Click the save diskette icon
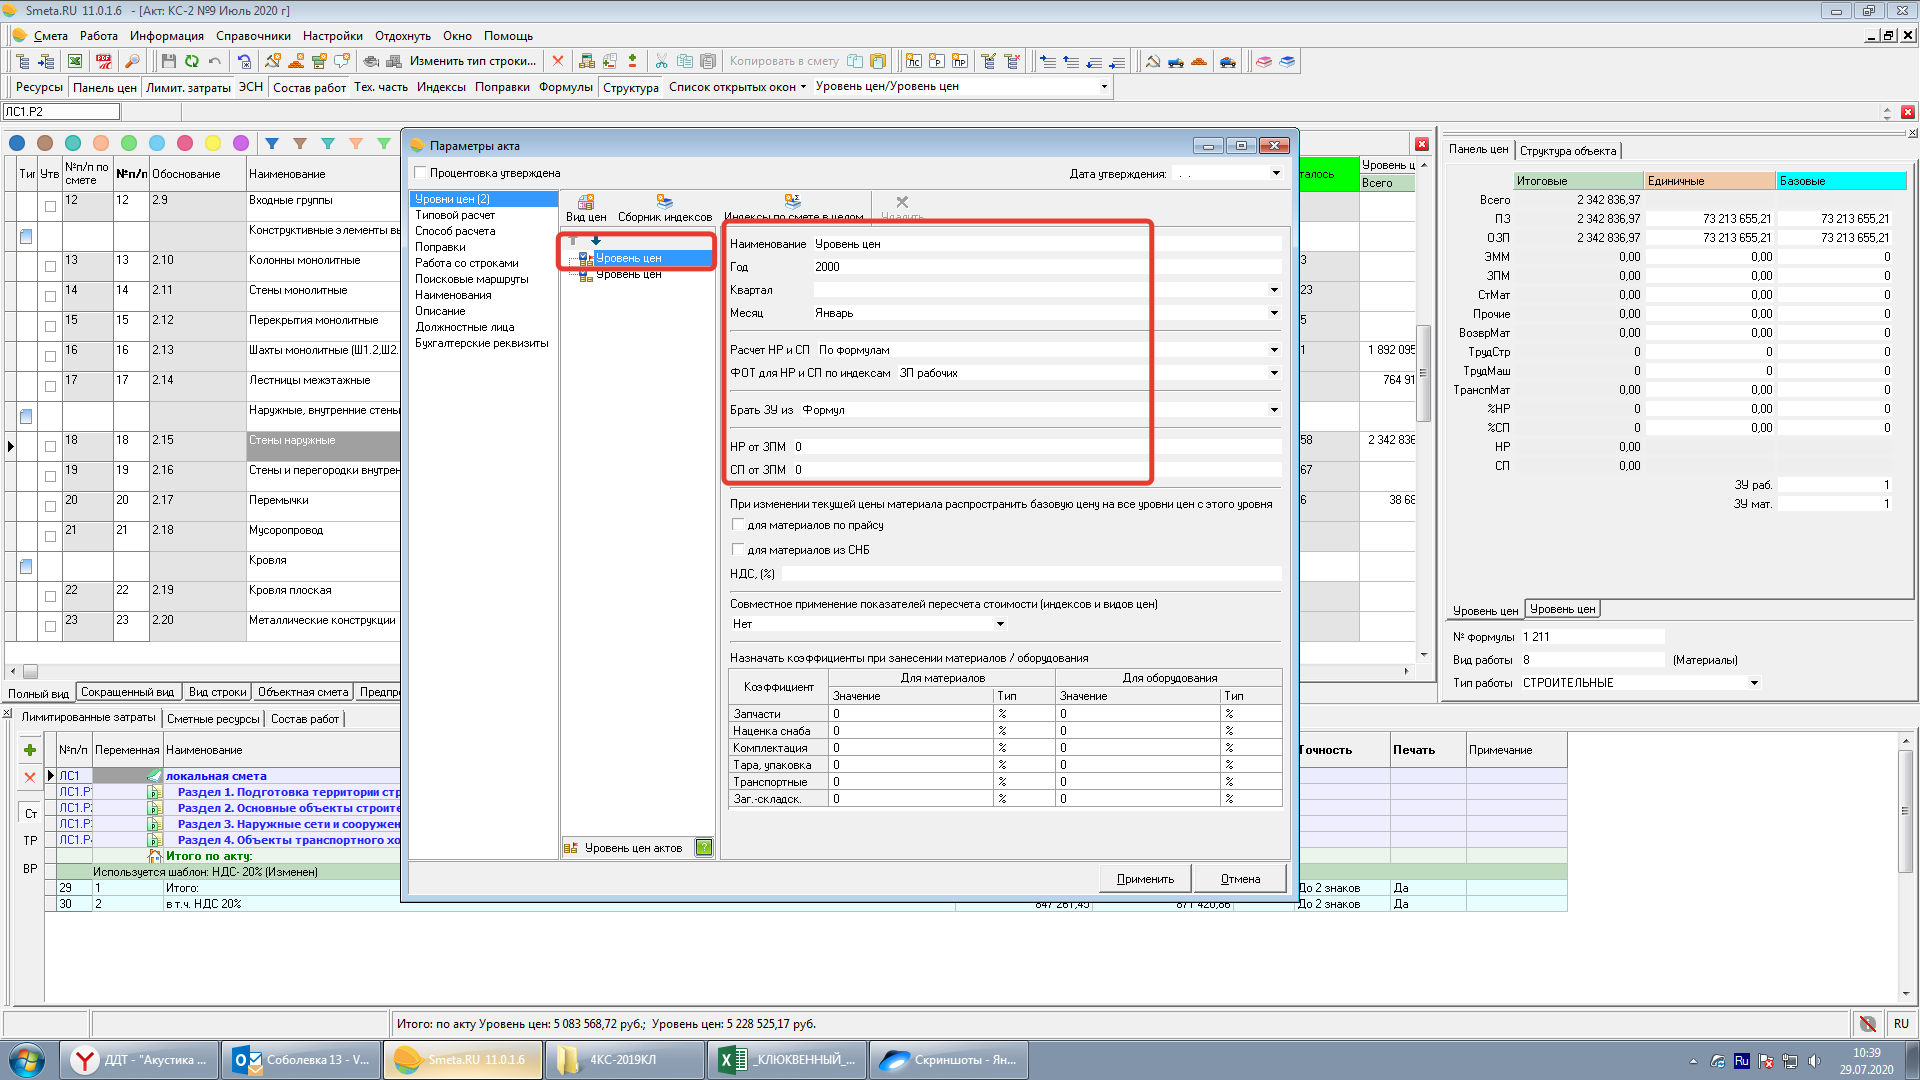1920x1080 pixels. coord(169,61)
